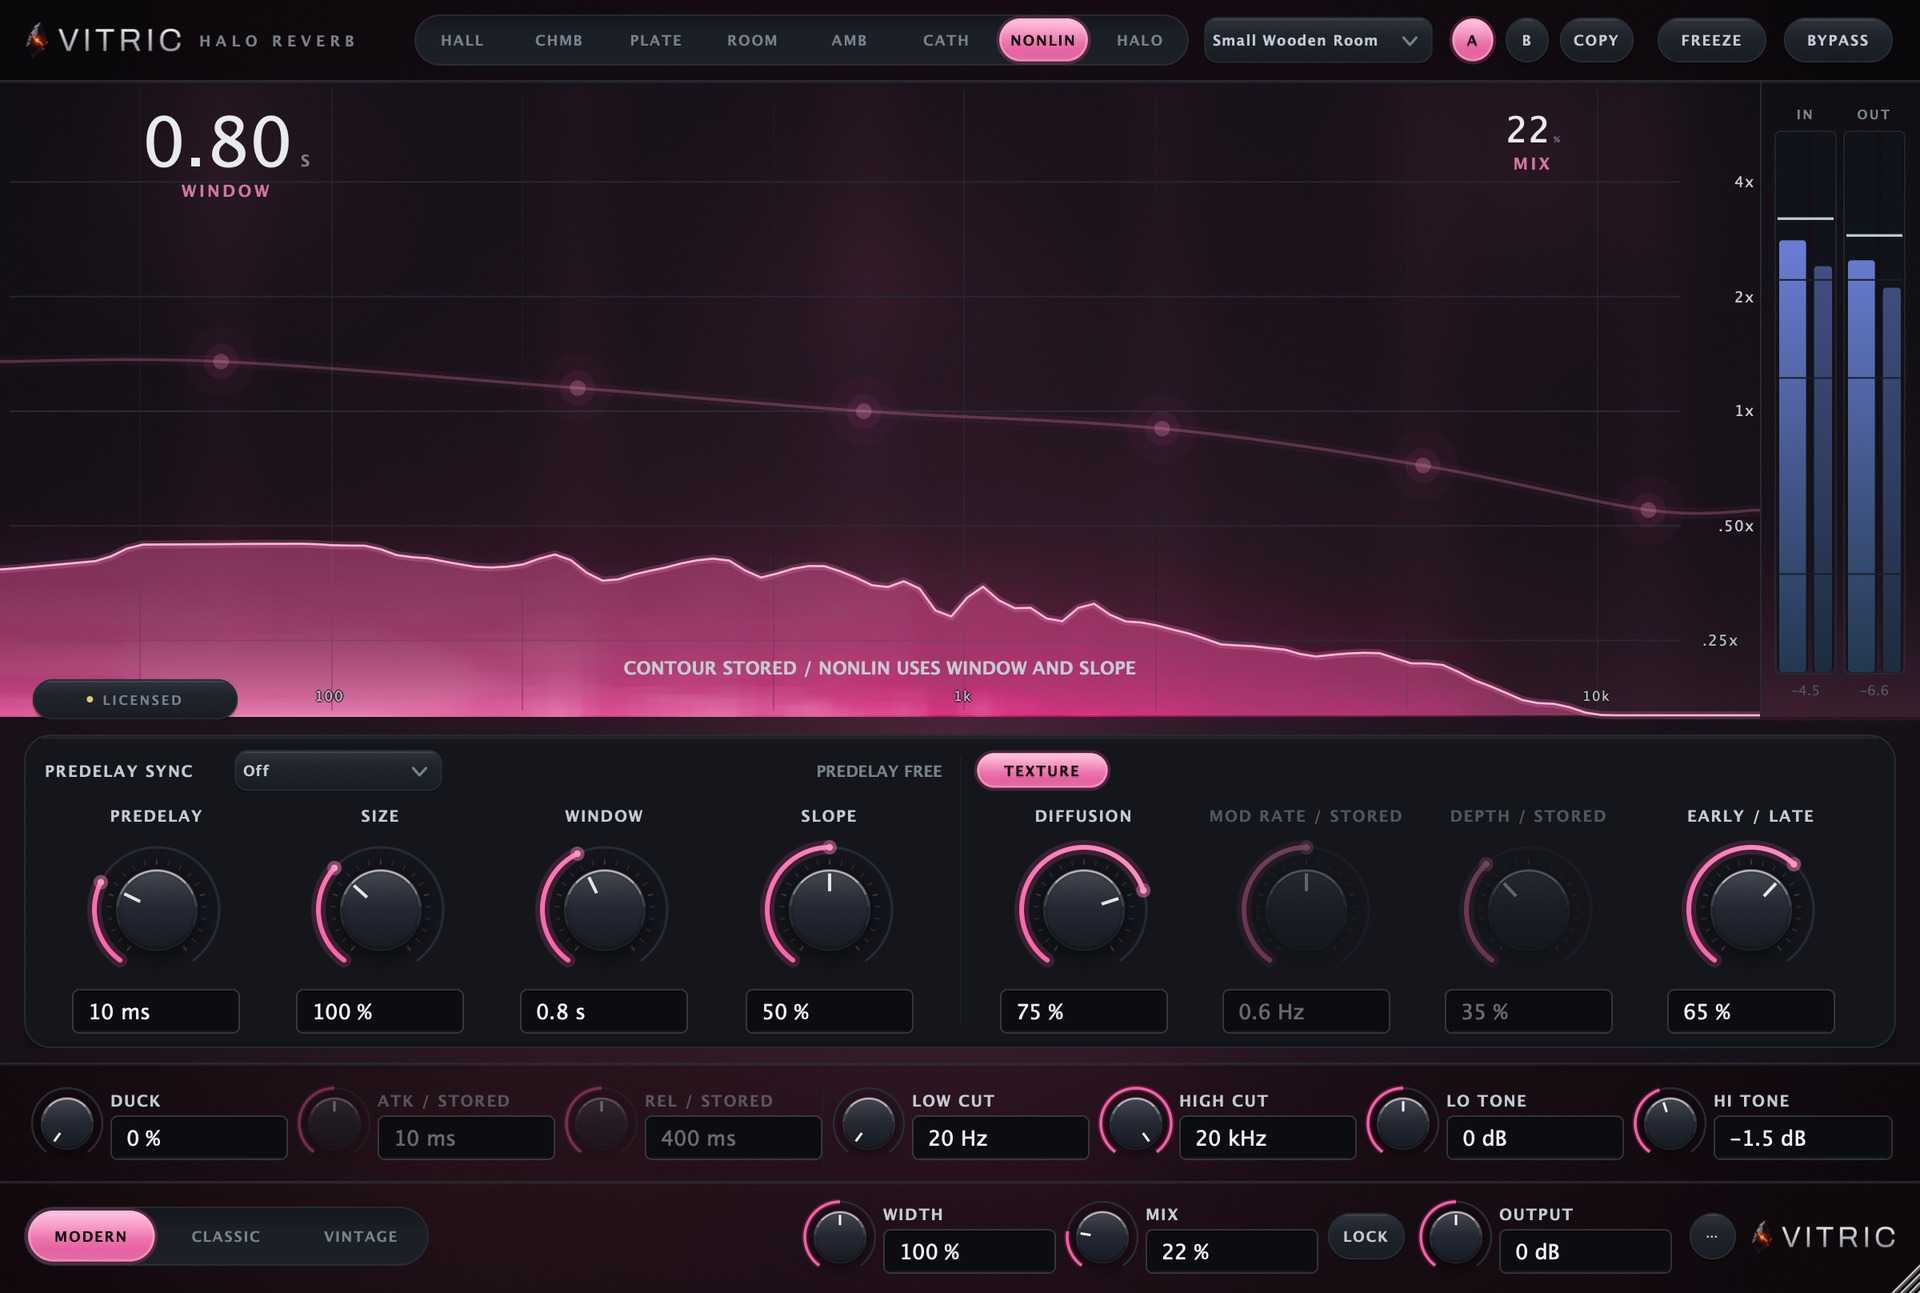The height and width of the screenshot is (1293, 1920).
Task: Click the Early / Late 65 % value field
Action: [x=1751, y=1011]
